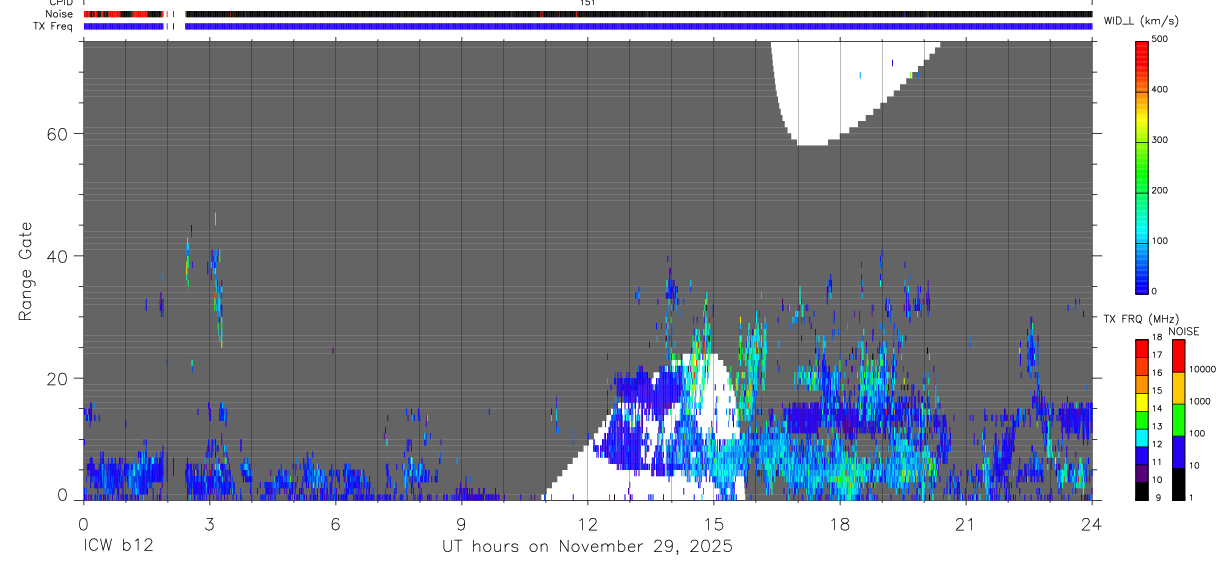Click the "Noise" row label at top
Image resolution: width=1228 pixels, height=567 pixels.
click(59, 14)
